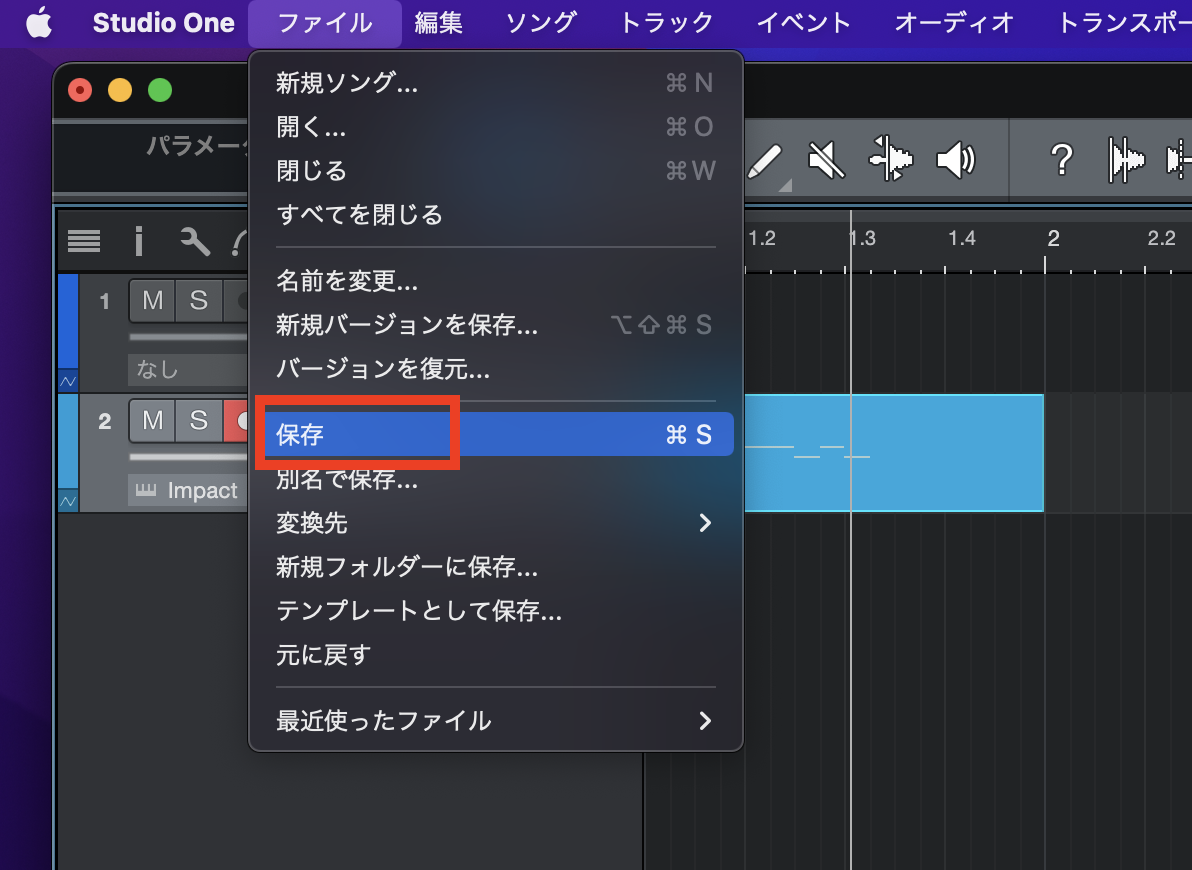
Task: Open the Inspector with the i icon
Action: coord(138,240)
